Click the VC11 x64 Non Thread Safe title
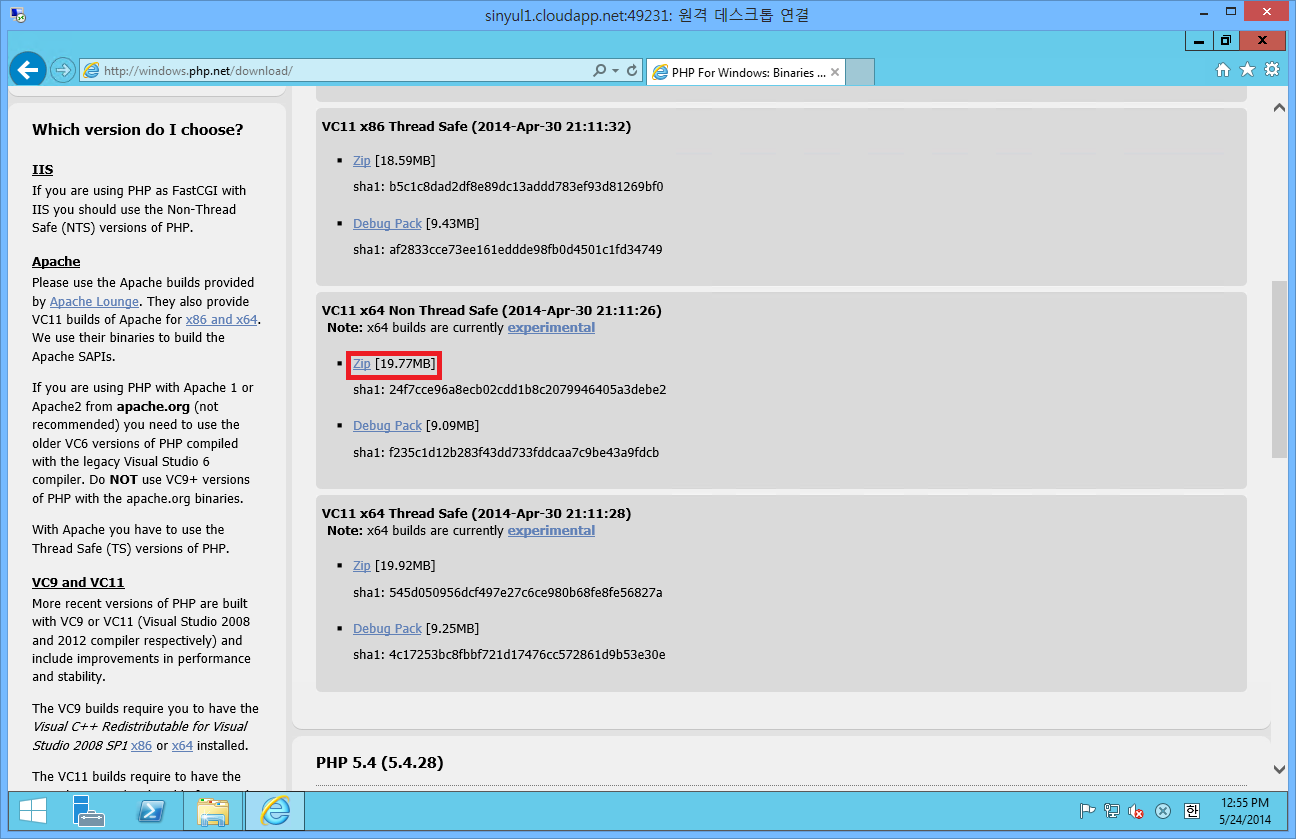This screenshot has width=1296, height=839. point(491,311)
